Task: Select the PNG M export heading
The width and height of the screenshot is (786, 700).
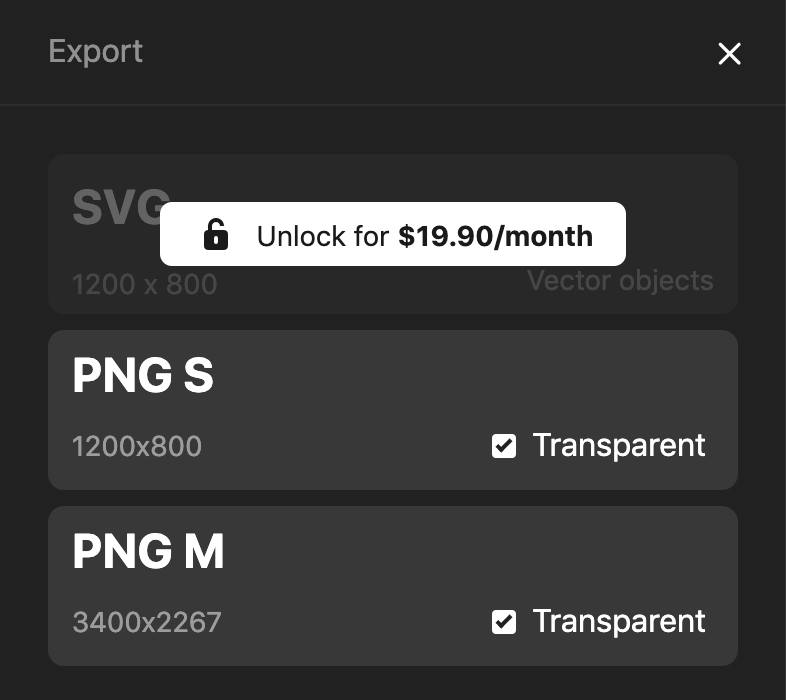Action: point(148,551)
